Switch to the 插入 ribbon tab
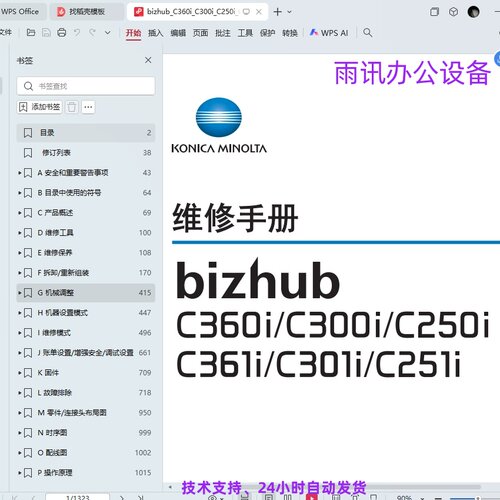 point(155,33)
